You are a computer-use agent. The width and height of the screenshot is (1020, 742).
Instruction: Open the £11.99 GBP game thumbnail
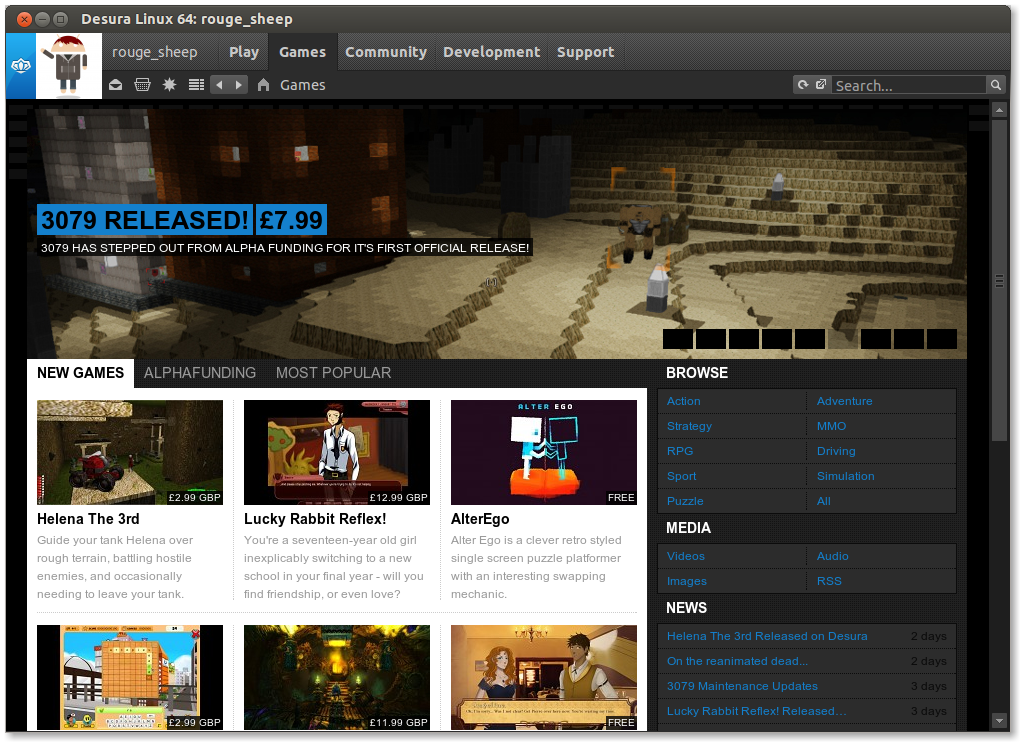(337, 678)
